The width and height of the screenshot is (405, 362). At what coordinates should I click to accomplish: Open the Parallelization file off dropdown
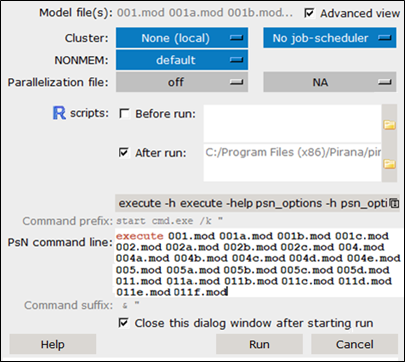pos(182,82)
